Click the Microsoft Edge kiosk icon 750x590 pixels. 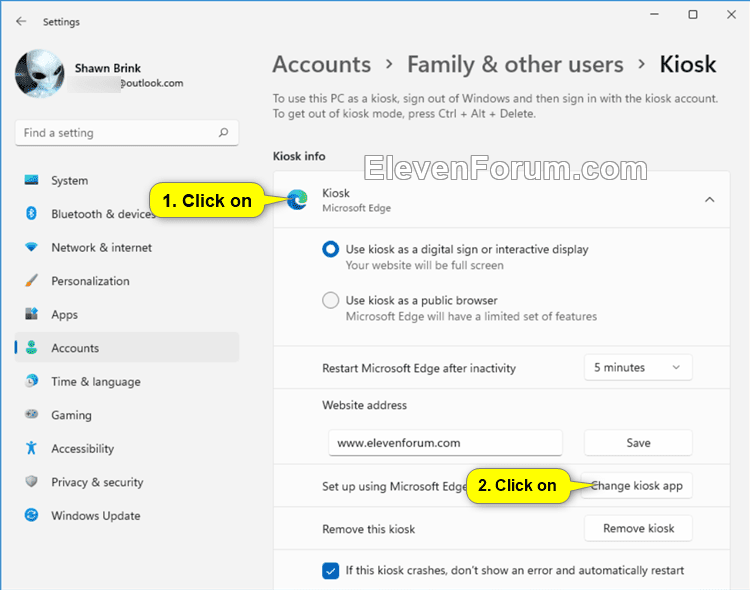pyautogui.click(x=297, y=200)
